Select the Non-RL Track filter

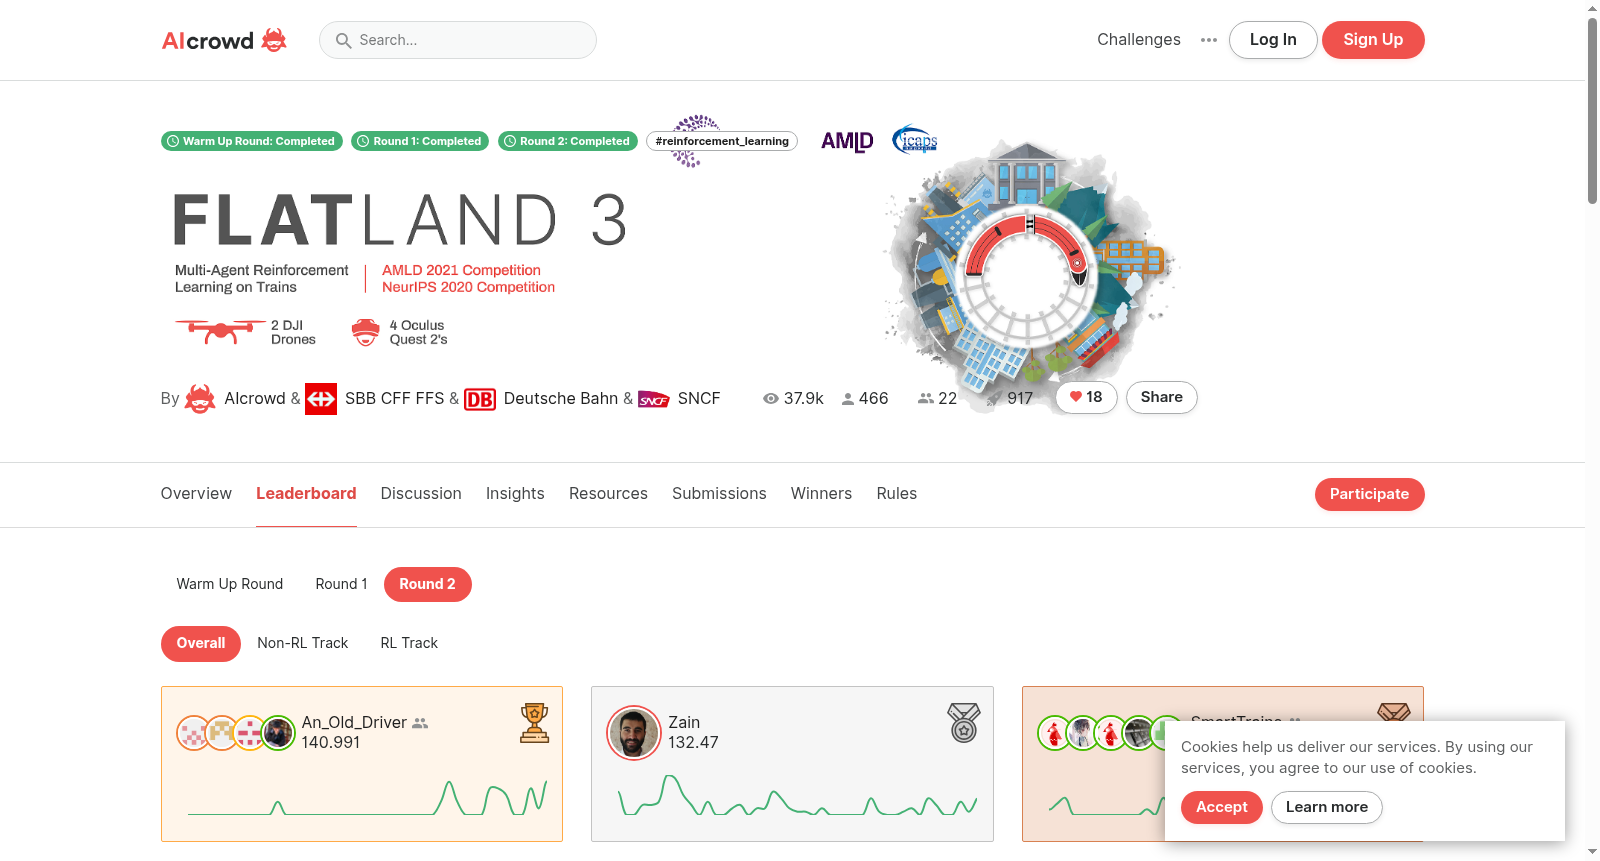[302, 643]
